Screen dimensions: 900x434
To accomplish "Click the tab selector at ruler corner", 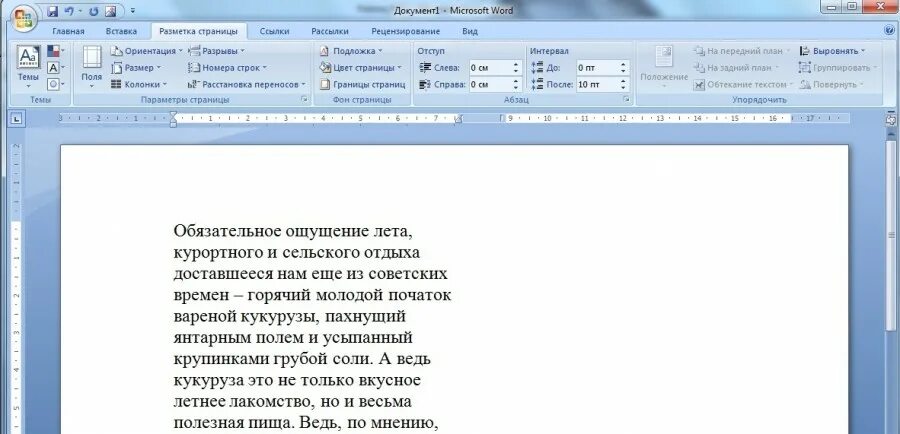I will [x=16, y=119].
